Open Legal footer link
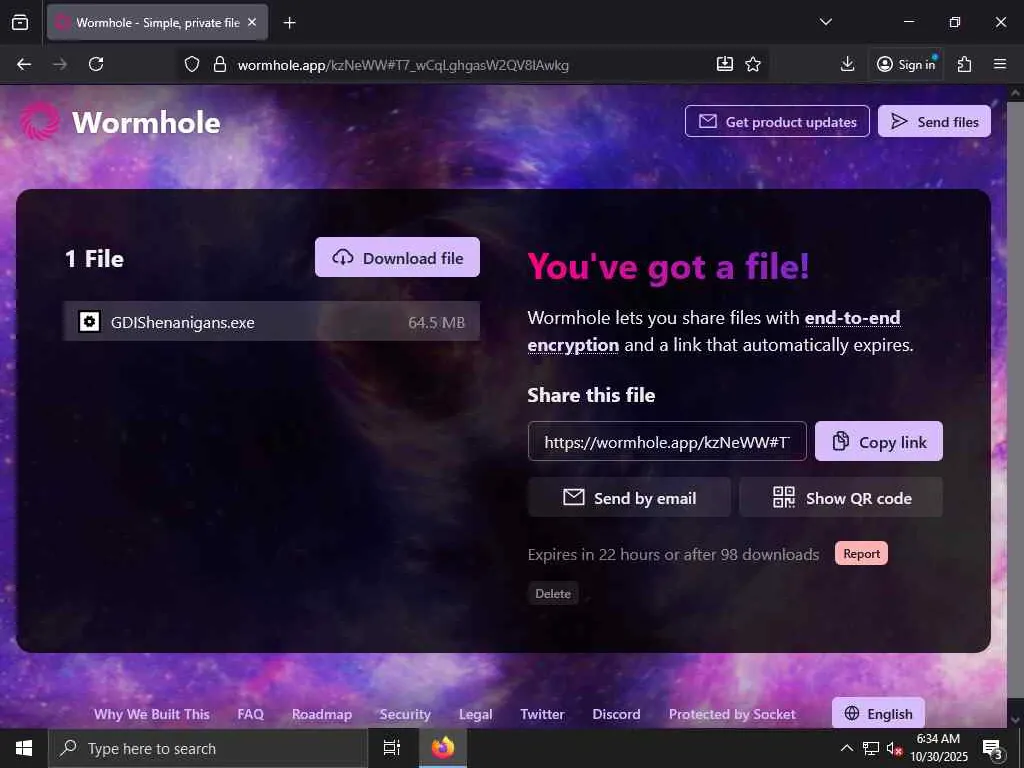 point(475,714)
